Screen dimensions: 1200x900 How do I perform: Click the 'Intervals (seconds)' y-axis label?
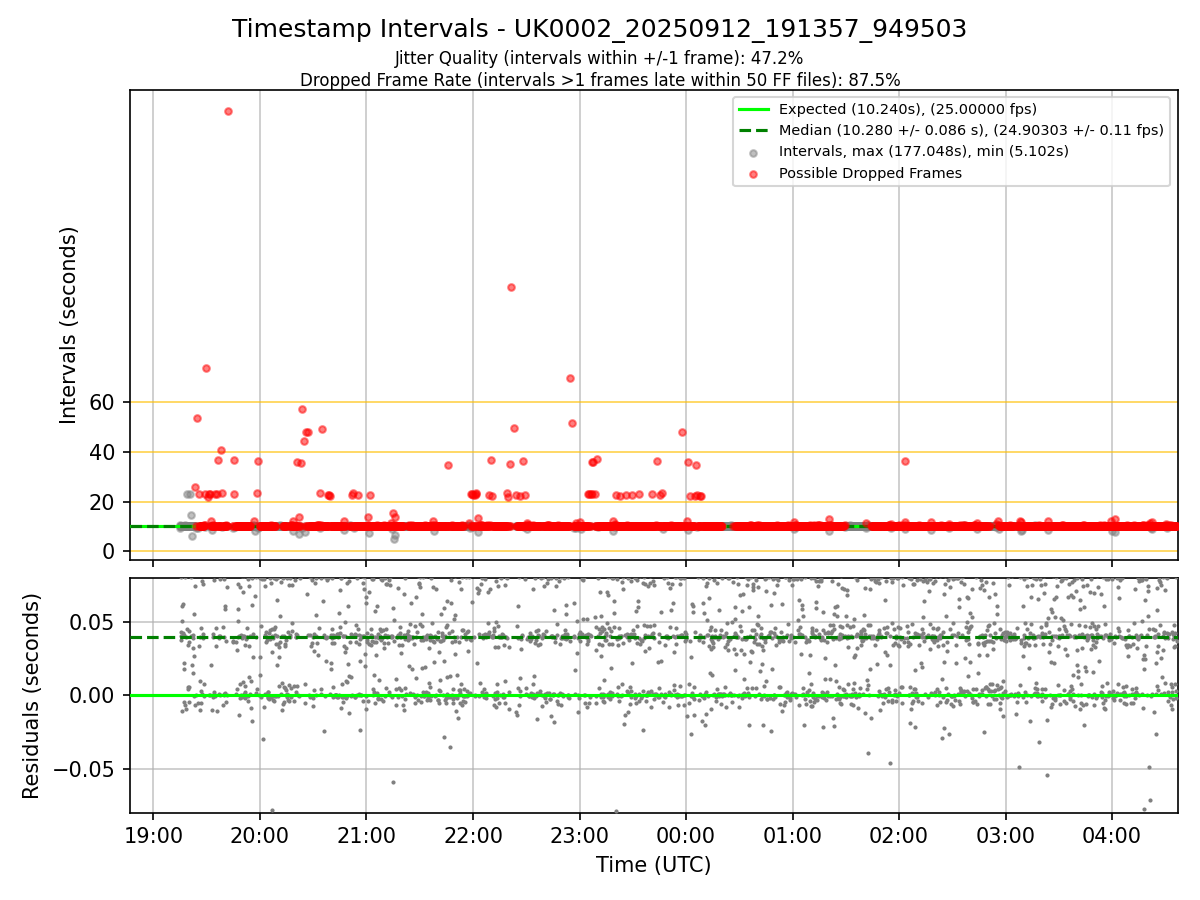coord(68,325)
